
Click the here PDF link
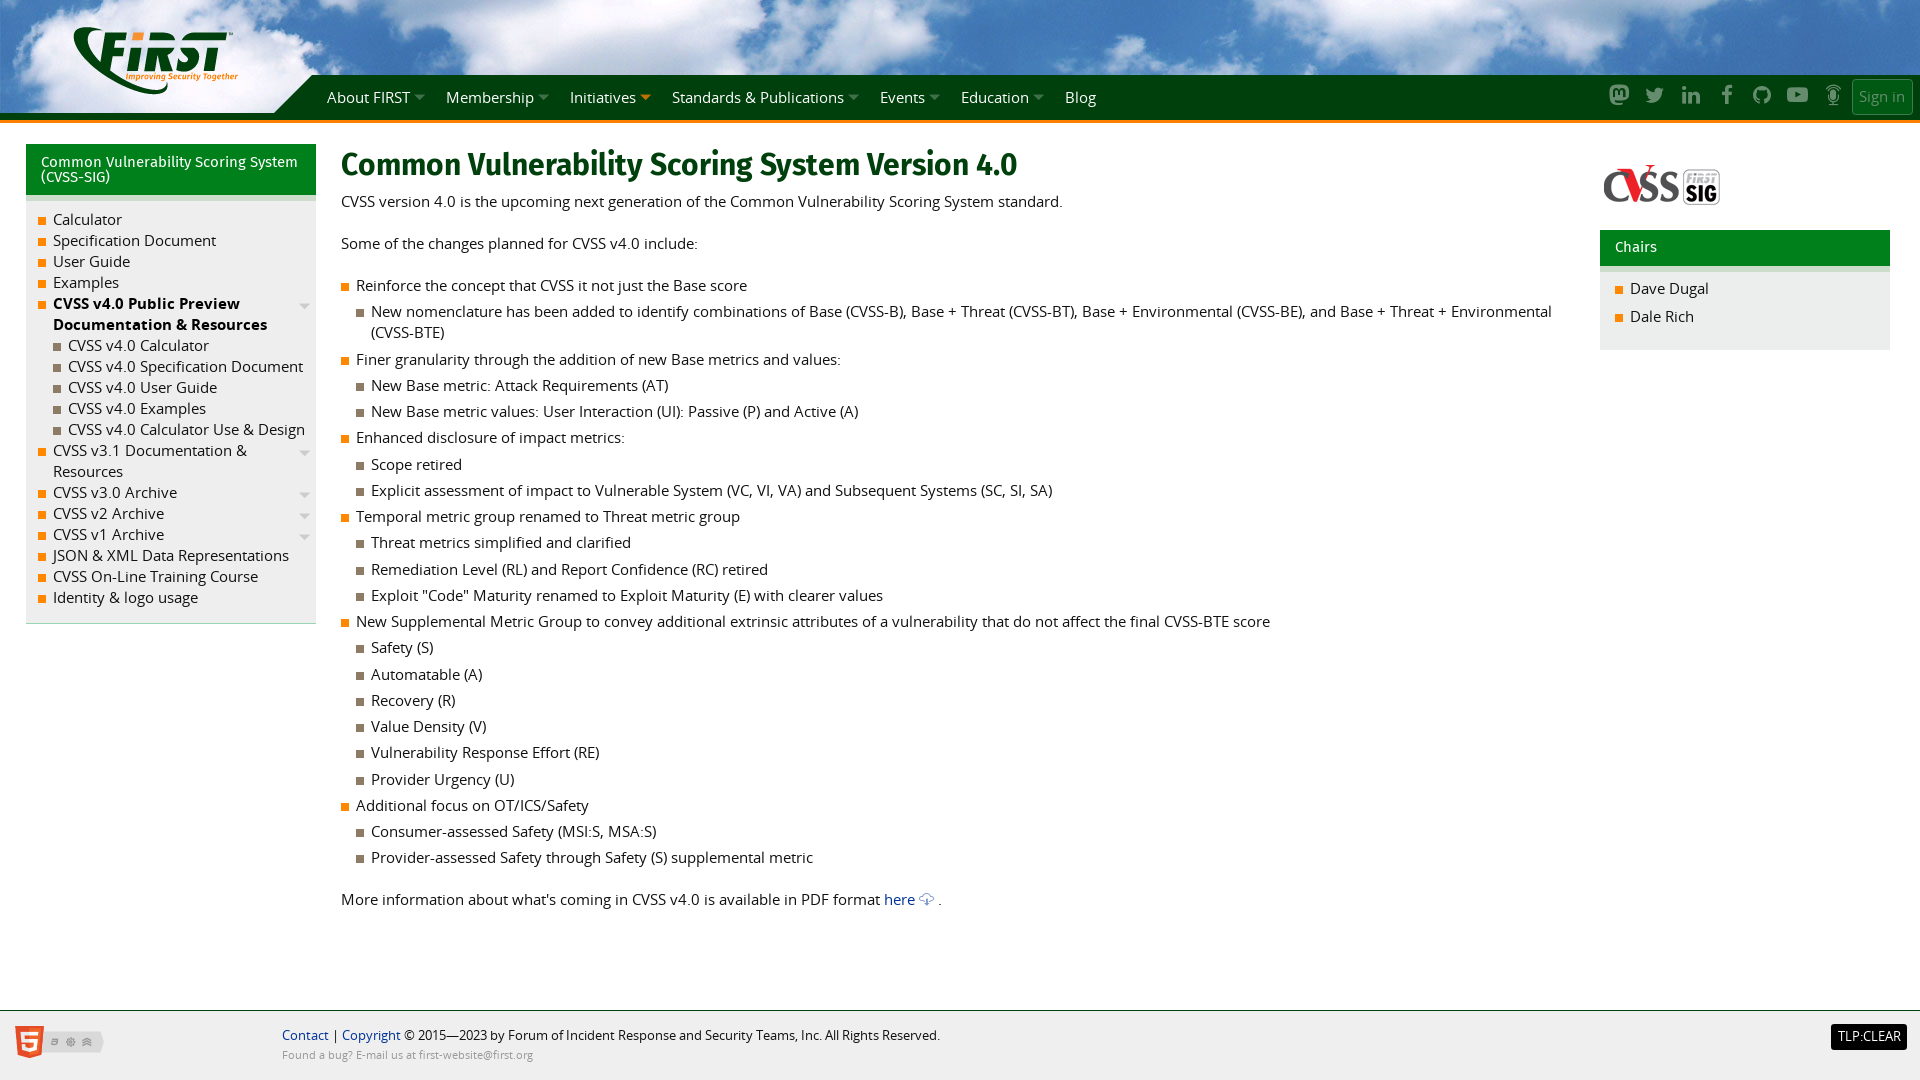[899, 899]
